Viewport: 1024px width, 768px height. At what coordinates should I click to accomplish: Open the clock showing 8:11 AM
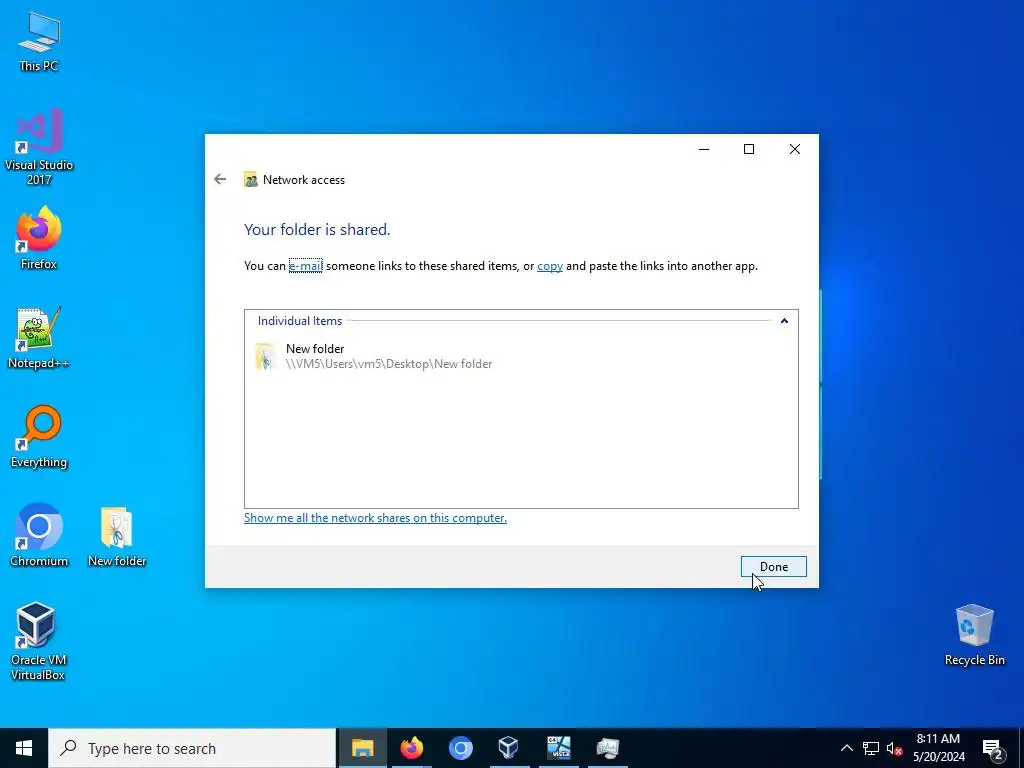pos(938,748)
